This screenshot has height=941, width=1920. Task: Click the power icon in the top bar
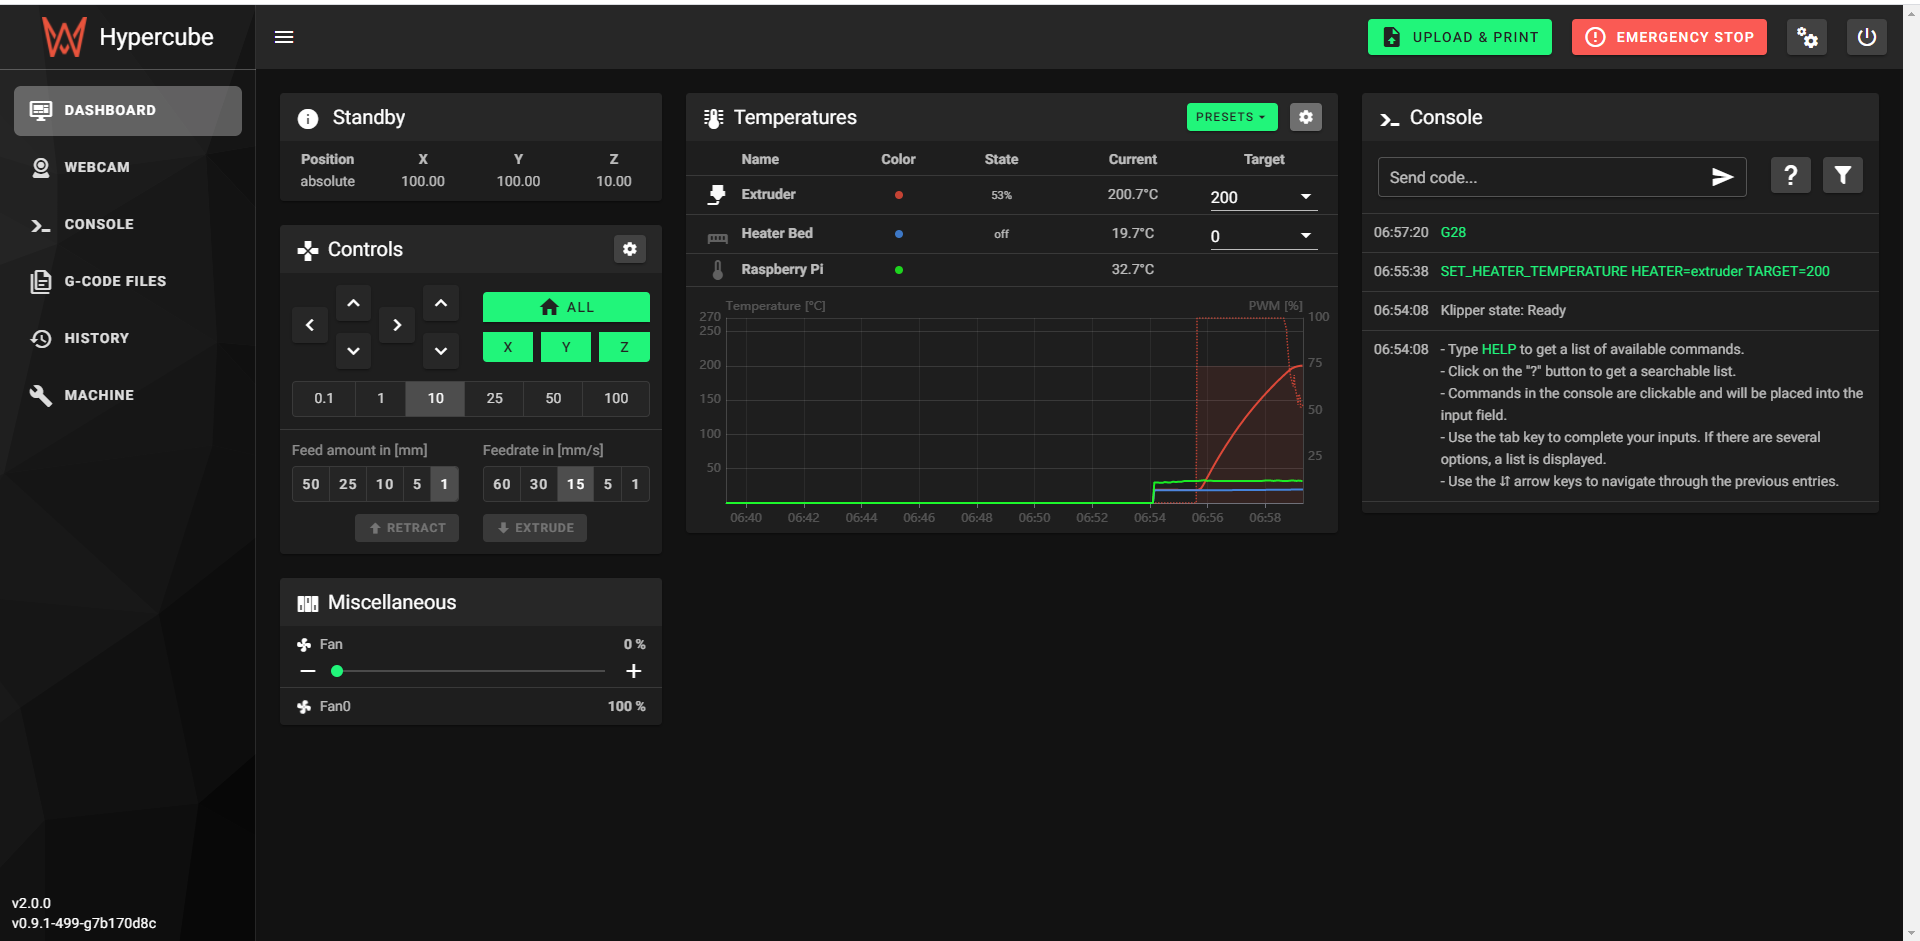(x=1866, y=37)
